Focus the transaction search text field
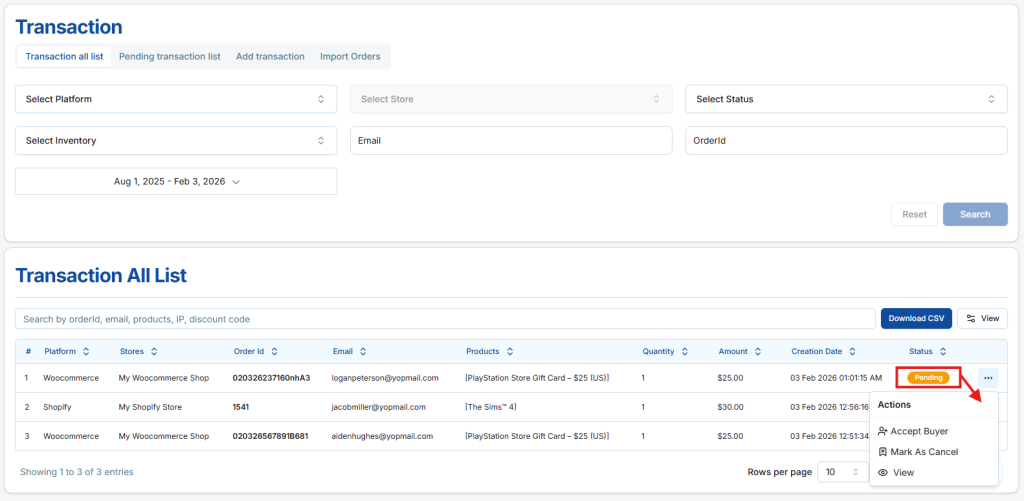This screenshot has width=1024, height=501. 445,319
